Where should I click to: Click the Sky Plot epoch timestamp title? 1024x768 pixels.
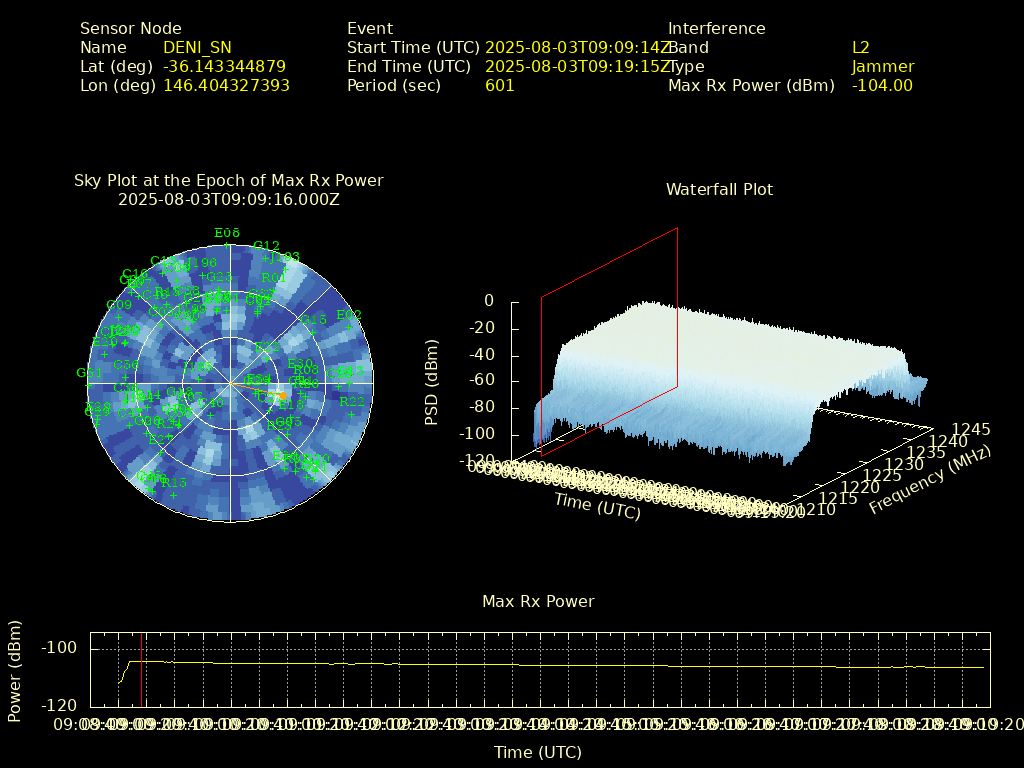[x=228, y=199]
